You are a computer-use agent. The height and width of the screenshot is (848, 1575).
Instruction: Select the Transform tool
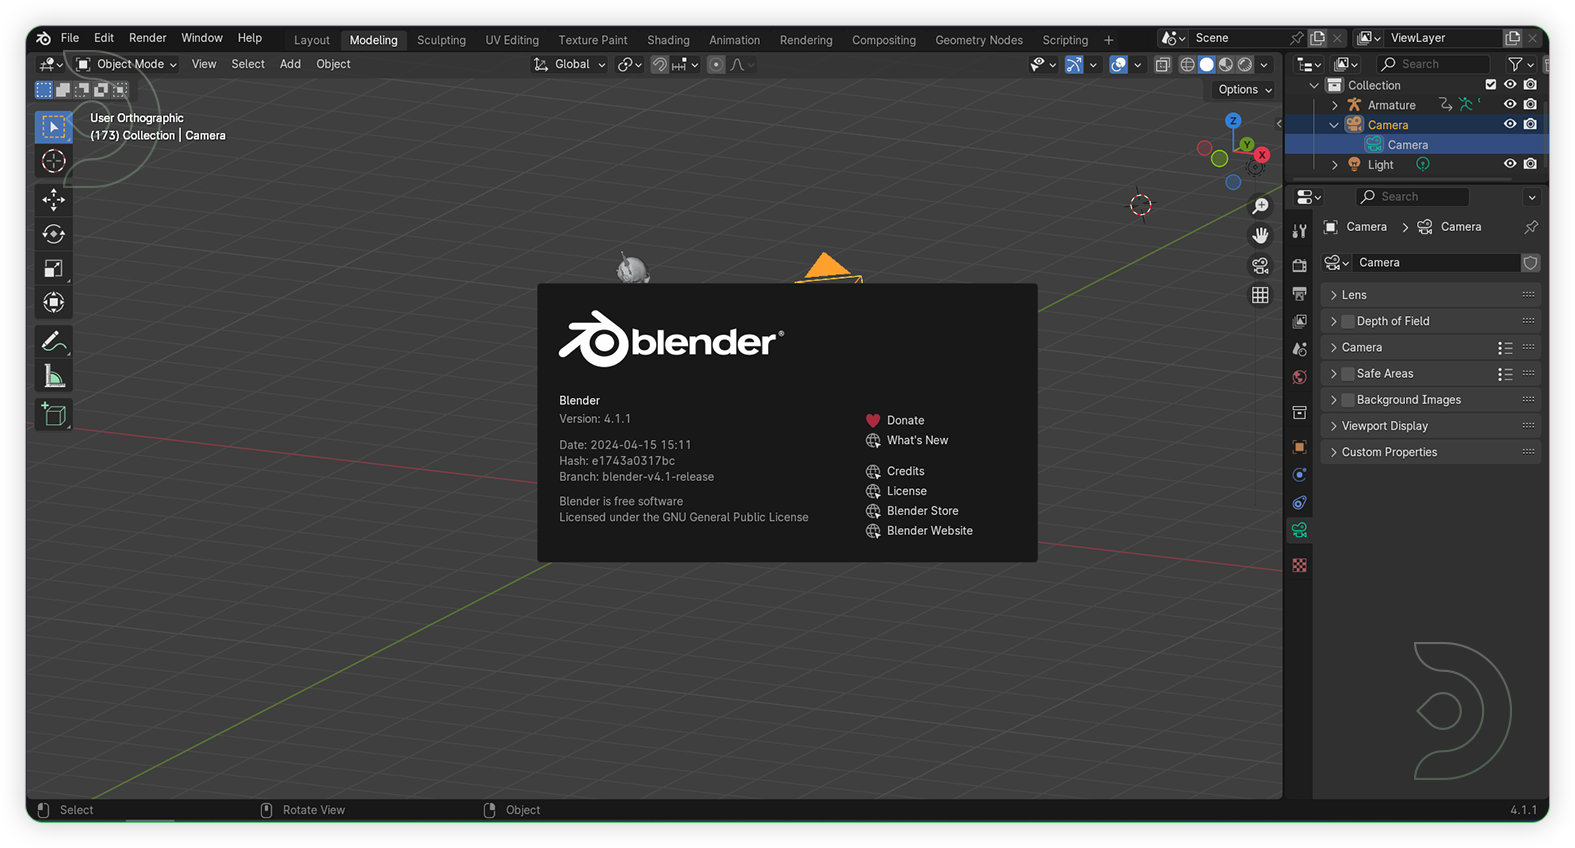54,302
